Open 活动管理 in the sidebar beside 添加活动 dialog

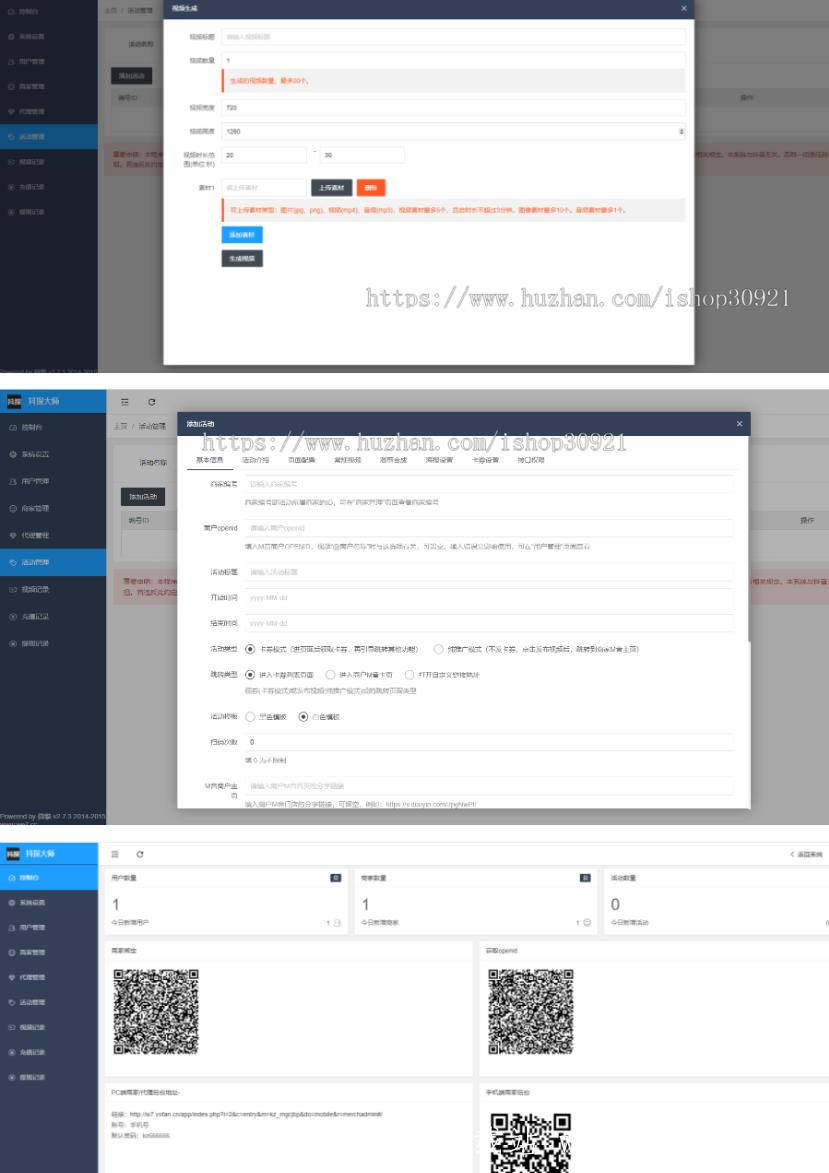(x=53, y=563)
